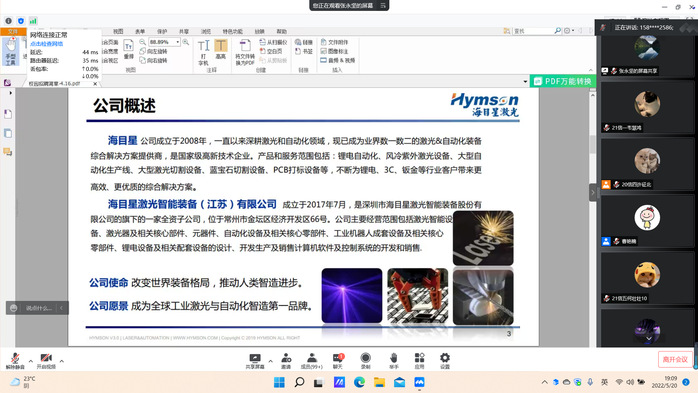The image size is (698, 393).
Task: Open the green network signal indicator
Action: (x=33, y=21)
